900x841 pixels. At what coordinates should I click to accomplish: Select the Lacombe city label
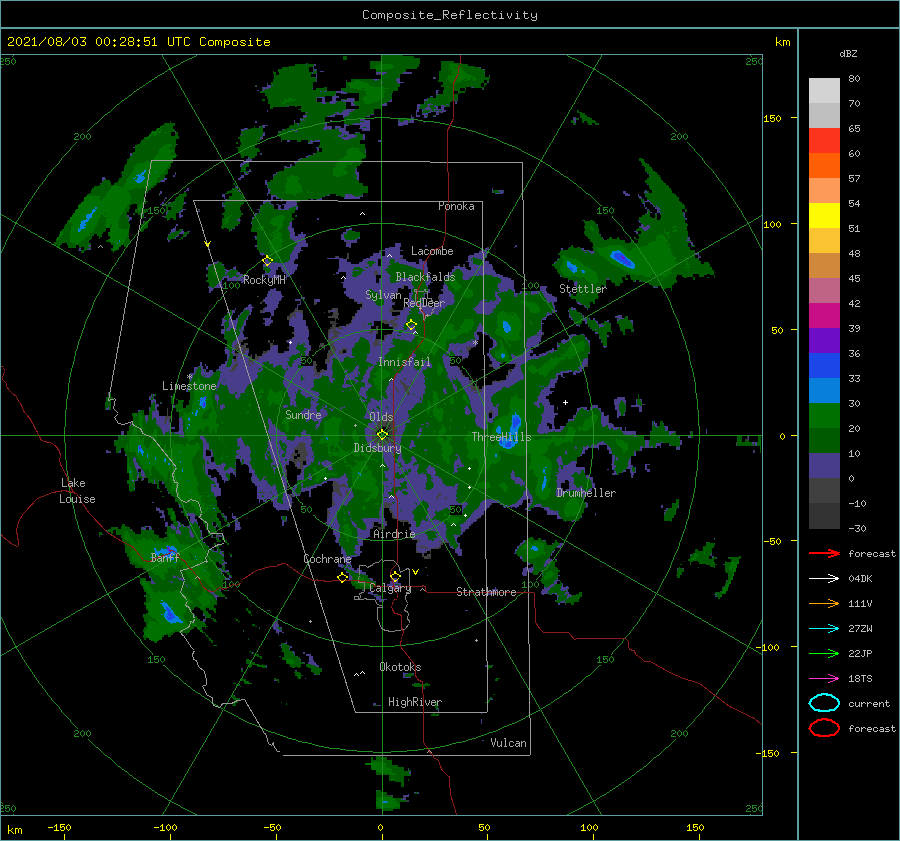pos(432,251)
